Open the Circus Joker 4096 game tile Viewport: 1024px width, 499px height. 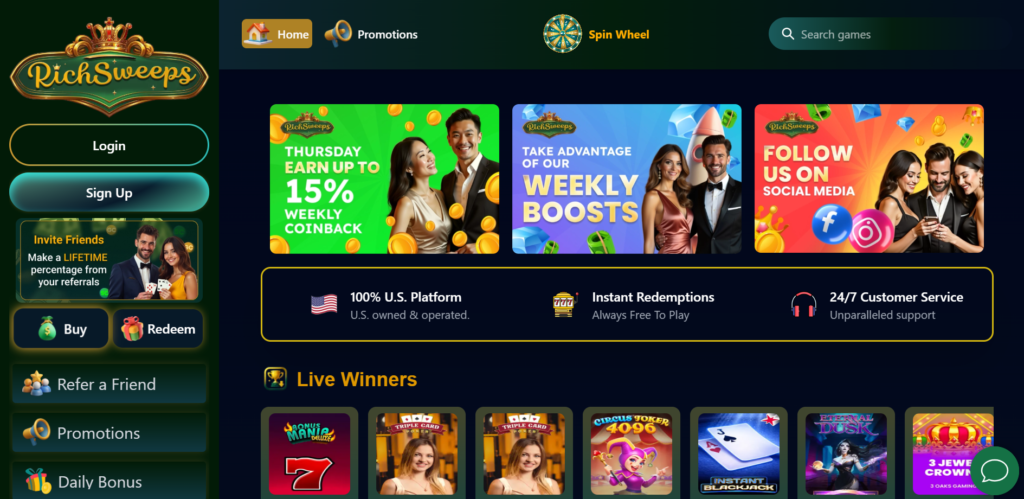point(631,454)
